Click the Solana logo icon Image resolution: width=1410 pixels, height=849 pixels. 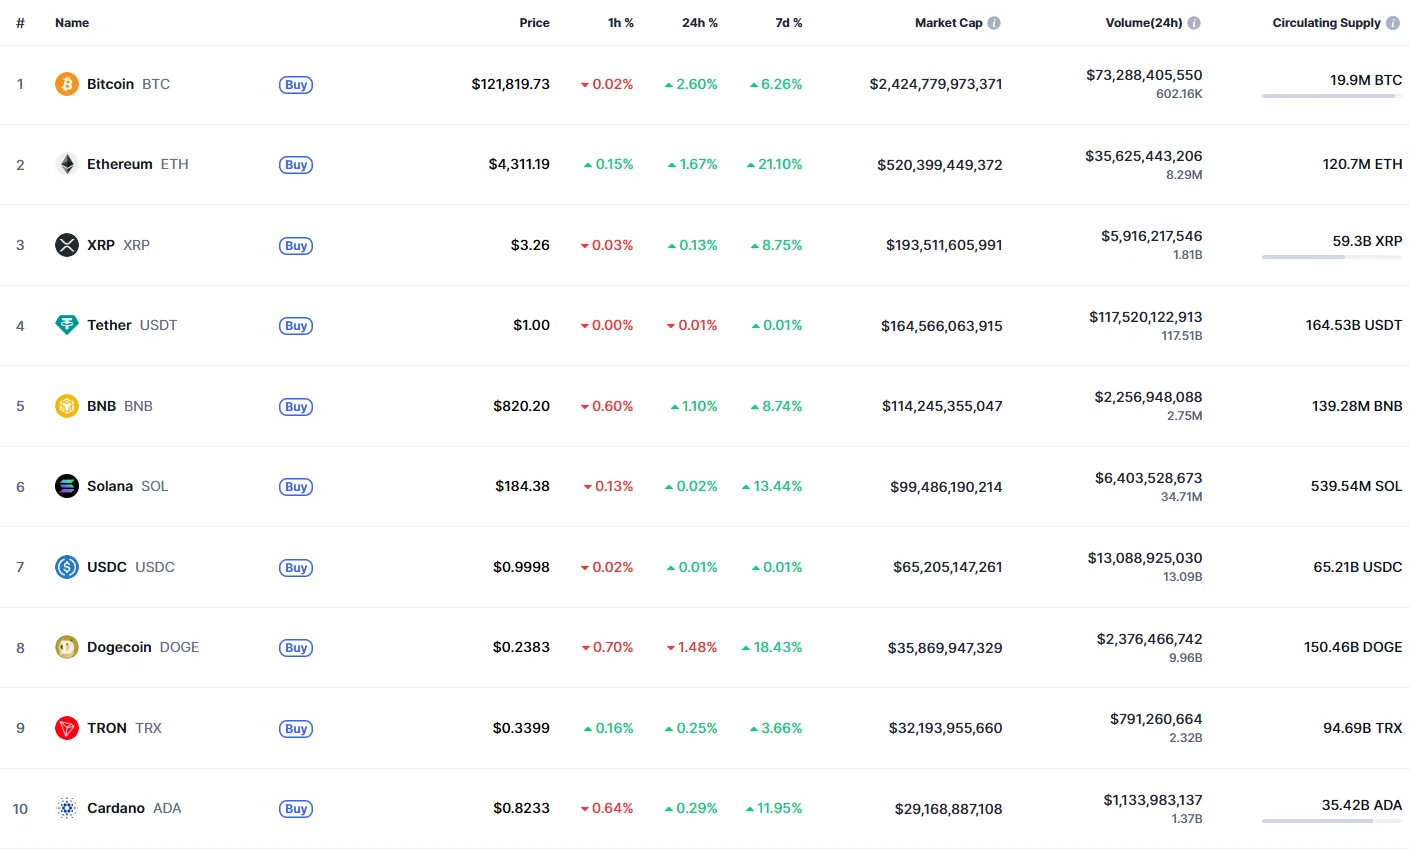click(67, 486)
